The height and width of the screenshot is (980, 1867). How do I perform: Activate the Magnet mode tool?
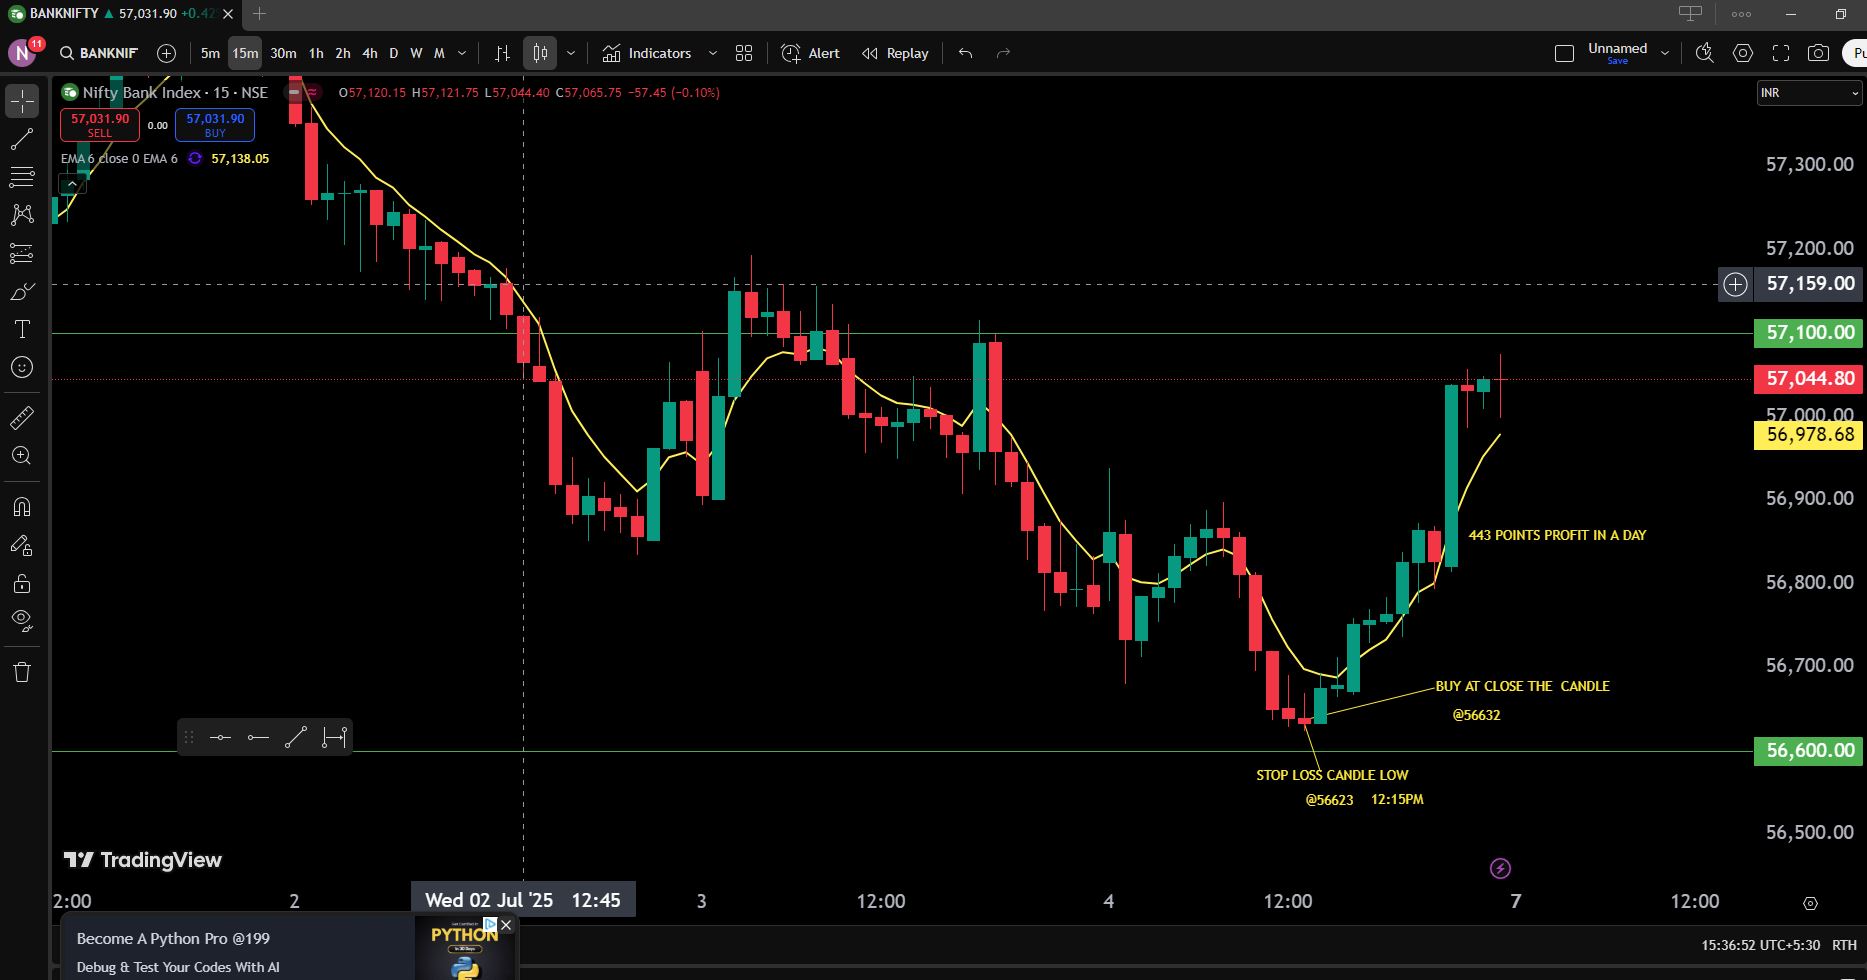22,507
